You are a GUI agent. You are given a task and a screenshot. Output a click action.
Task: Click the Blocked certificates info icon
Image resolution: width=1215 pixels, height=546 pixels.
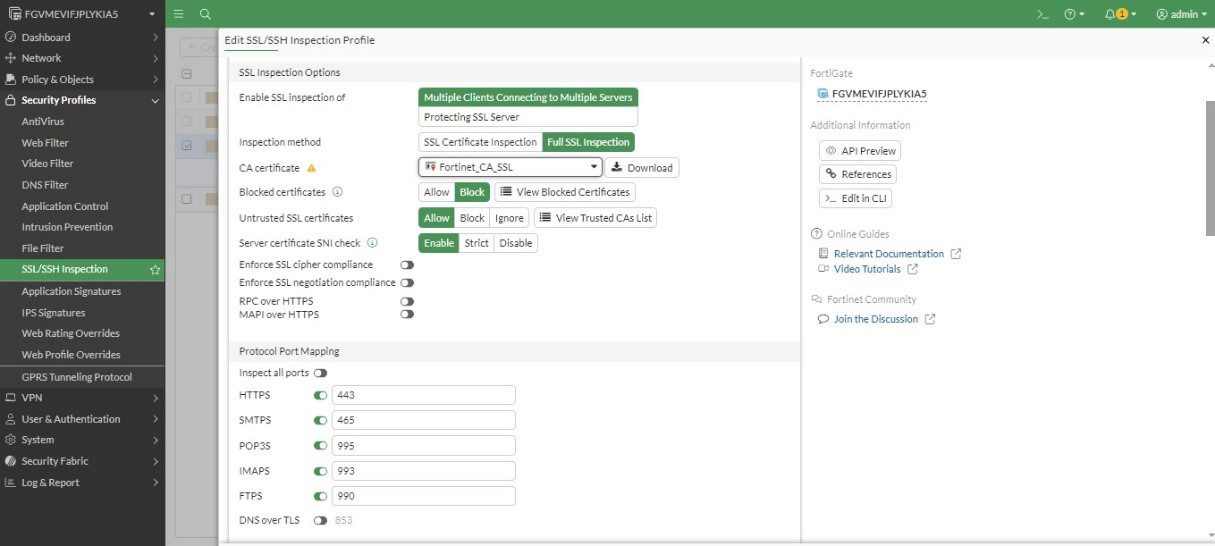point(337,192)
